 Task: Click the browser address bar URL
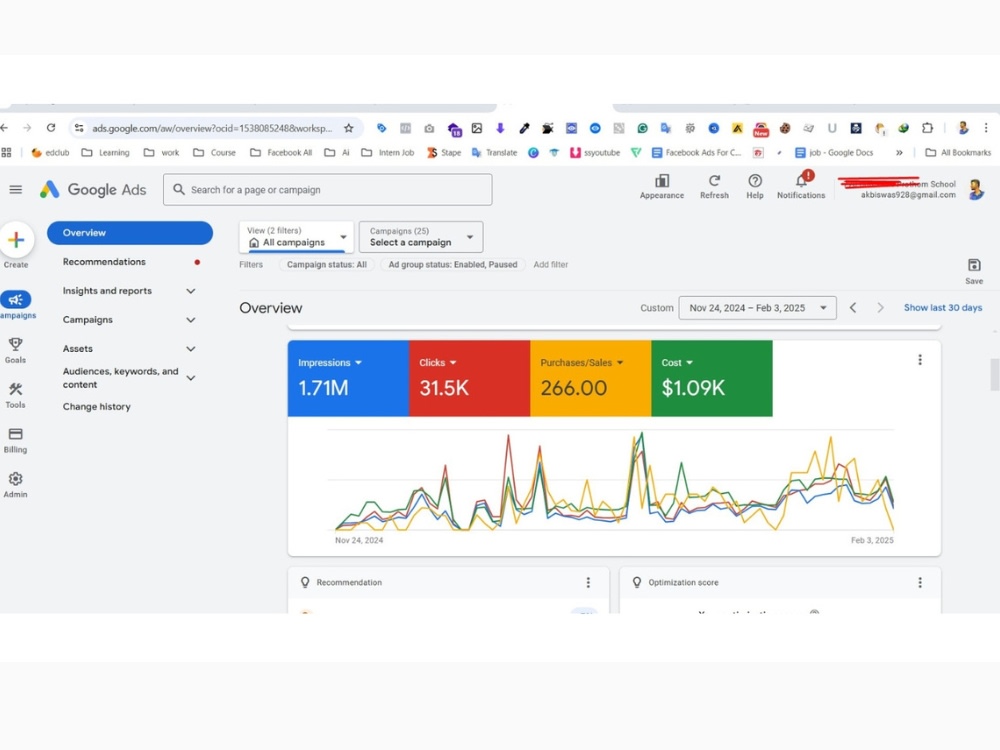click(x=212, y=128)
